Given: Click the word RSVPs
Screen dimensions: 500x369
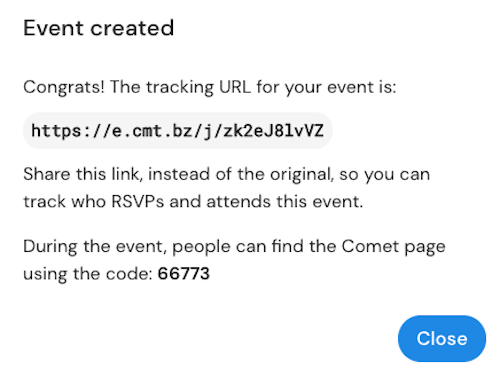Looking at the screenshot, I should (138, 202).
